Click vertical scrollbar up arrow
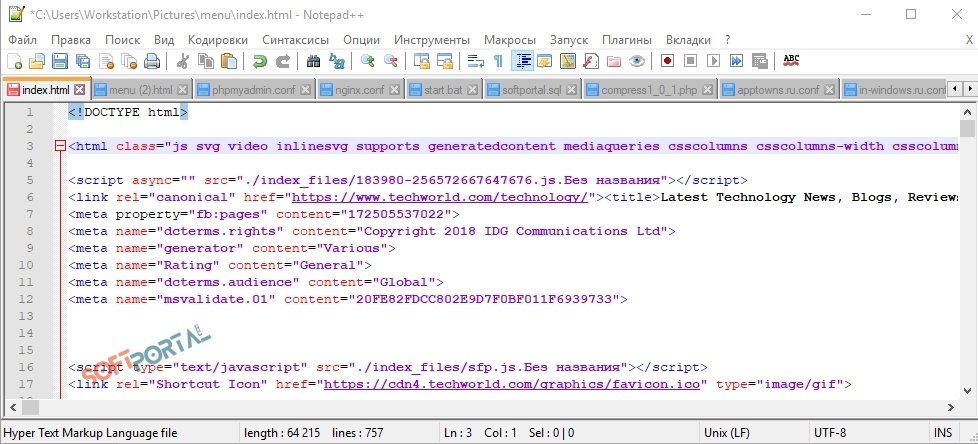Screen dimensions: 978x444 coord(967,112)
